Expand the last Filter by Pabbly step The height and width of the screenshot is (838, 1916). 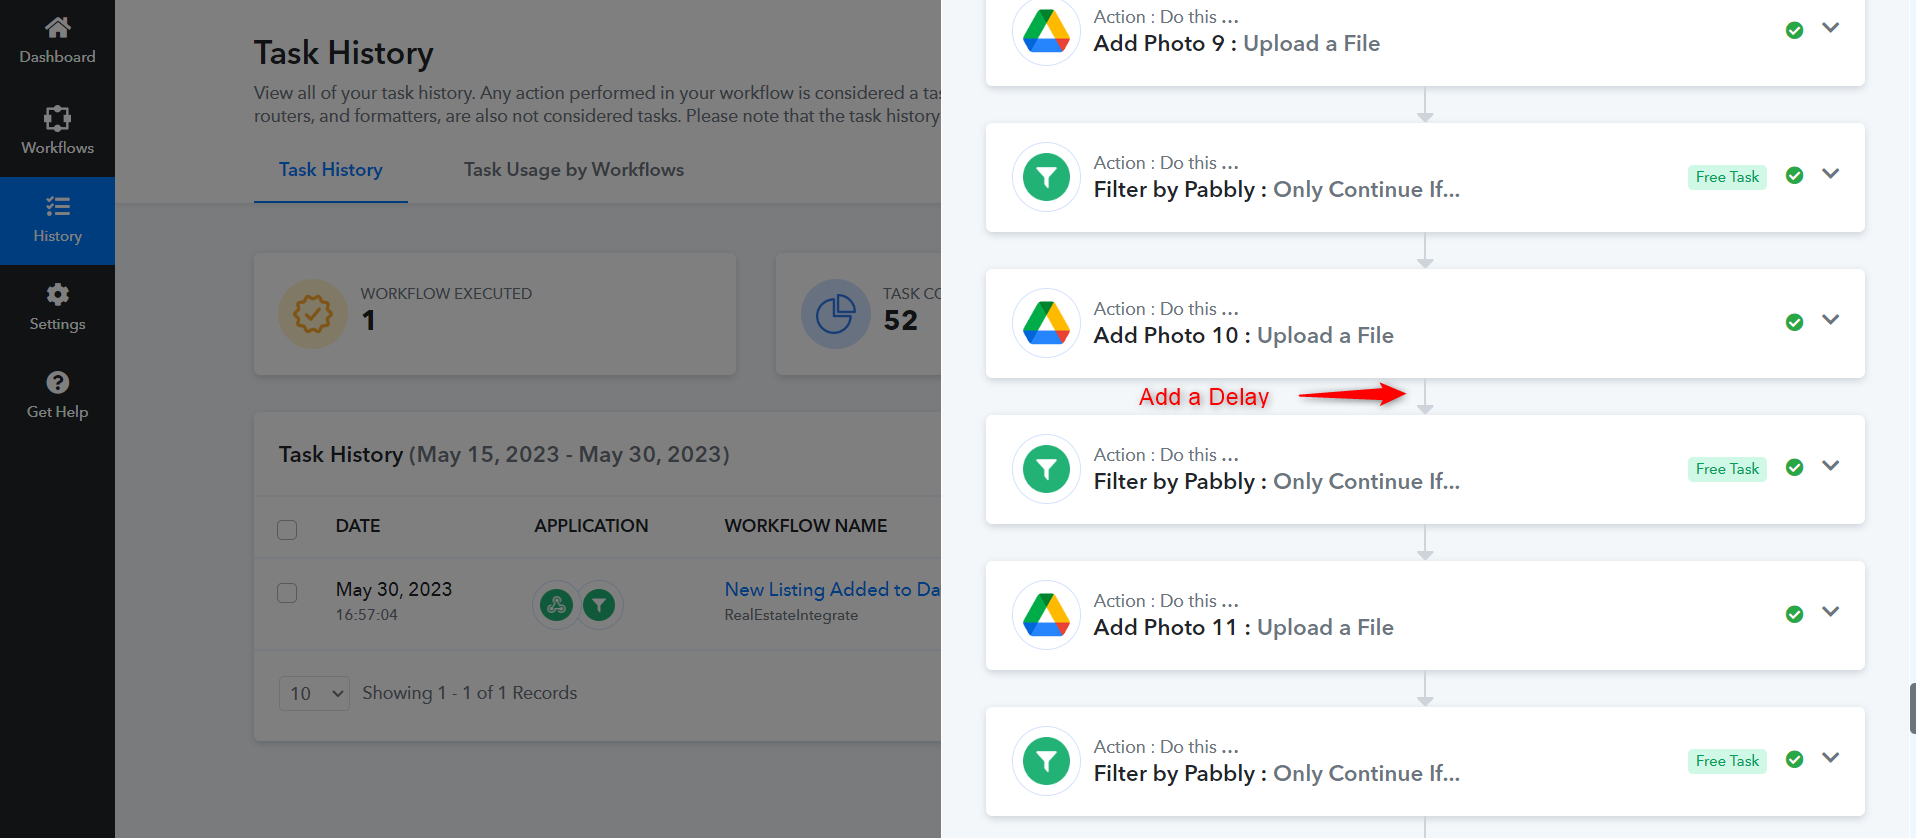coord(1830,758)
